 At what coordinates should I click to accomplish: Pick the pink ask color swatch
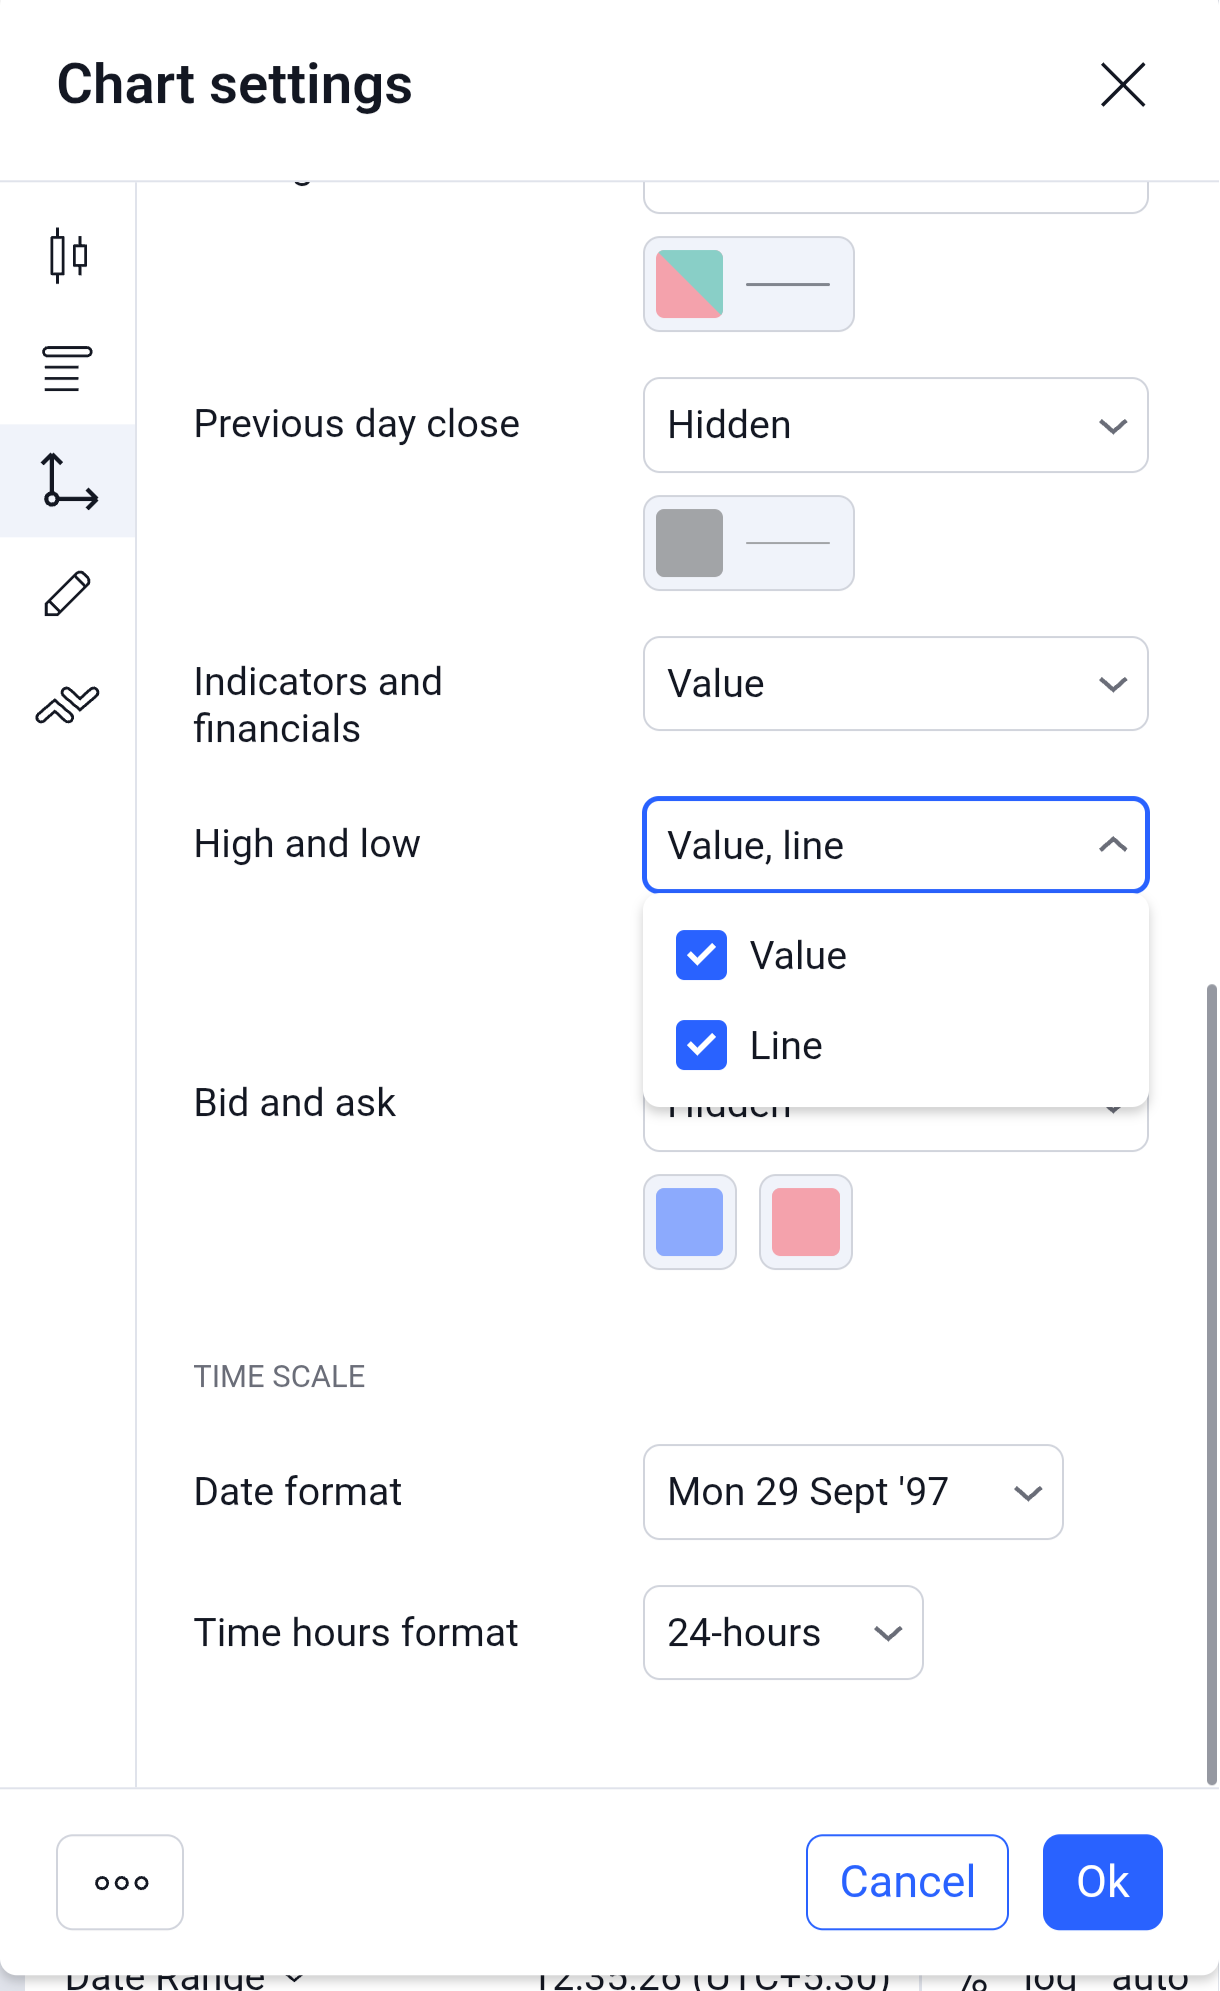click(806, 1222)
